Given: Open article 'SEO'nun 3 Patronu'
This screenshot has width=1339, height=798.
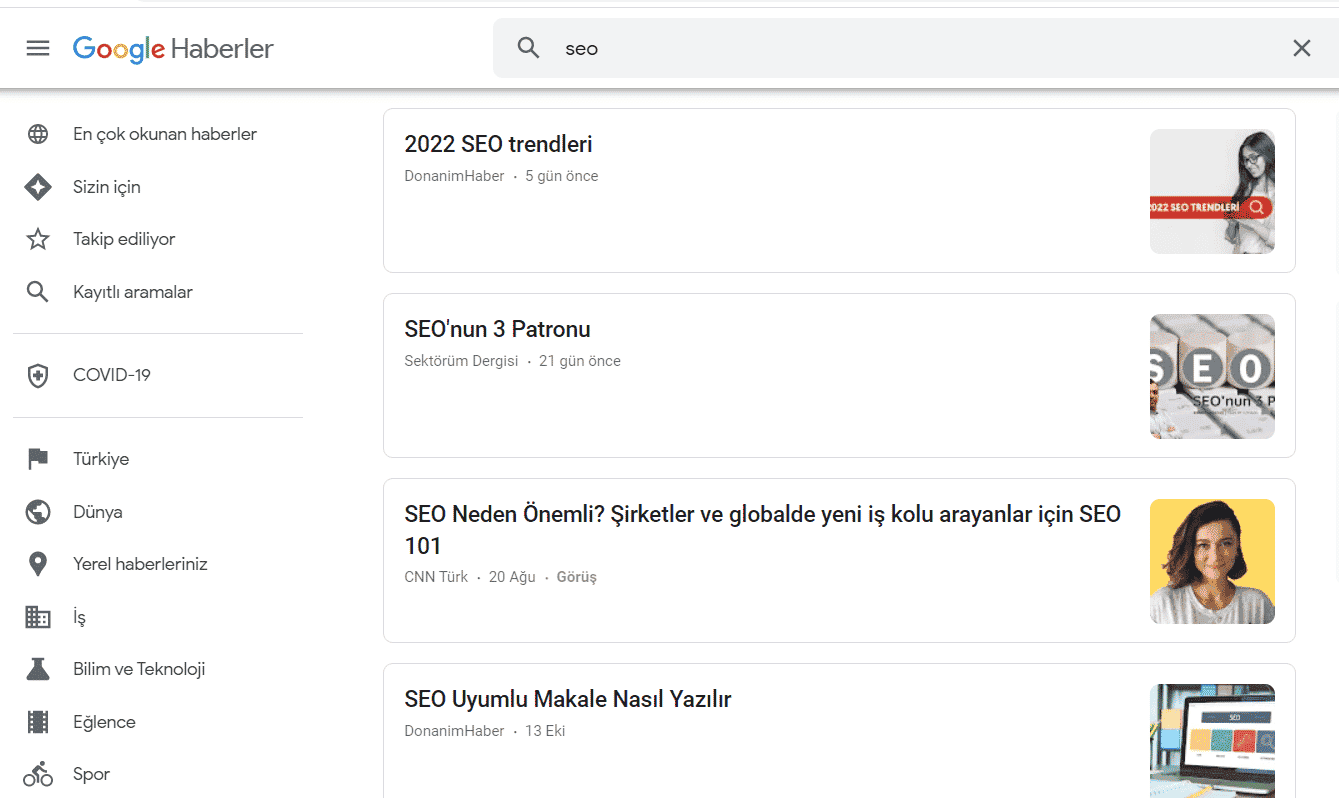Looking at the screenshot, I should (497, 329).
